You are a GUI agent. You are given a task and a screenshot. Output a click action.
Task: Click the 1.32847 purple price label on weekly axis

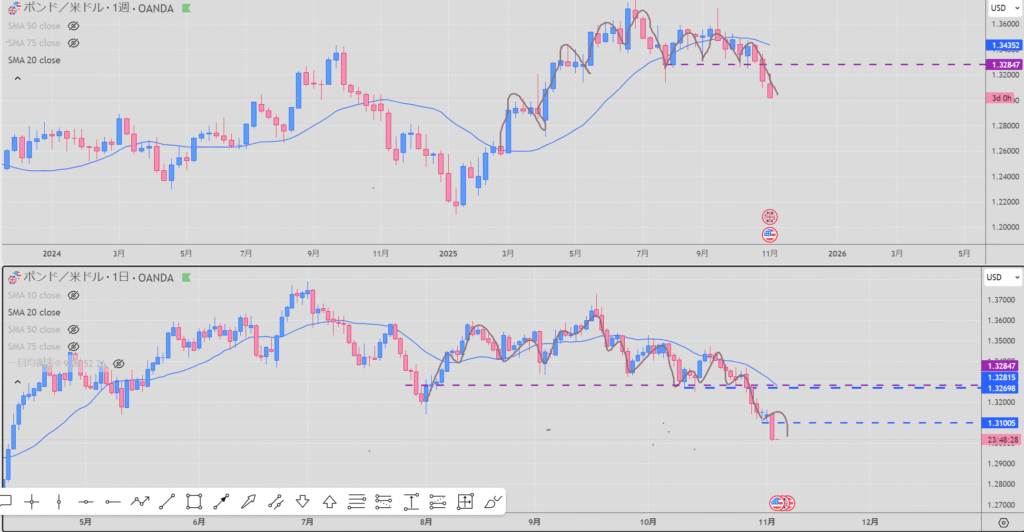tap(1005, 65)
